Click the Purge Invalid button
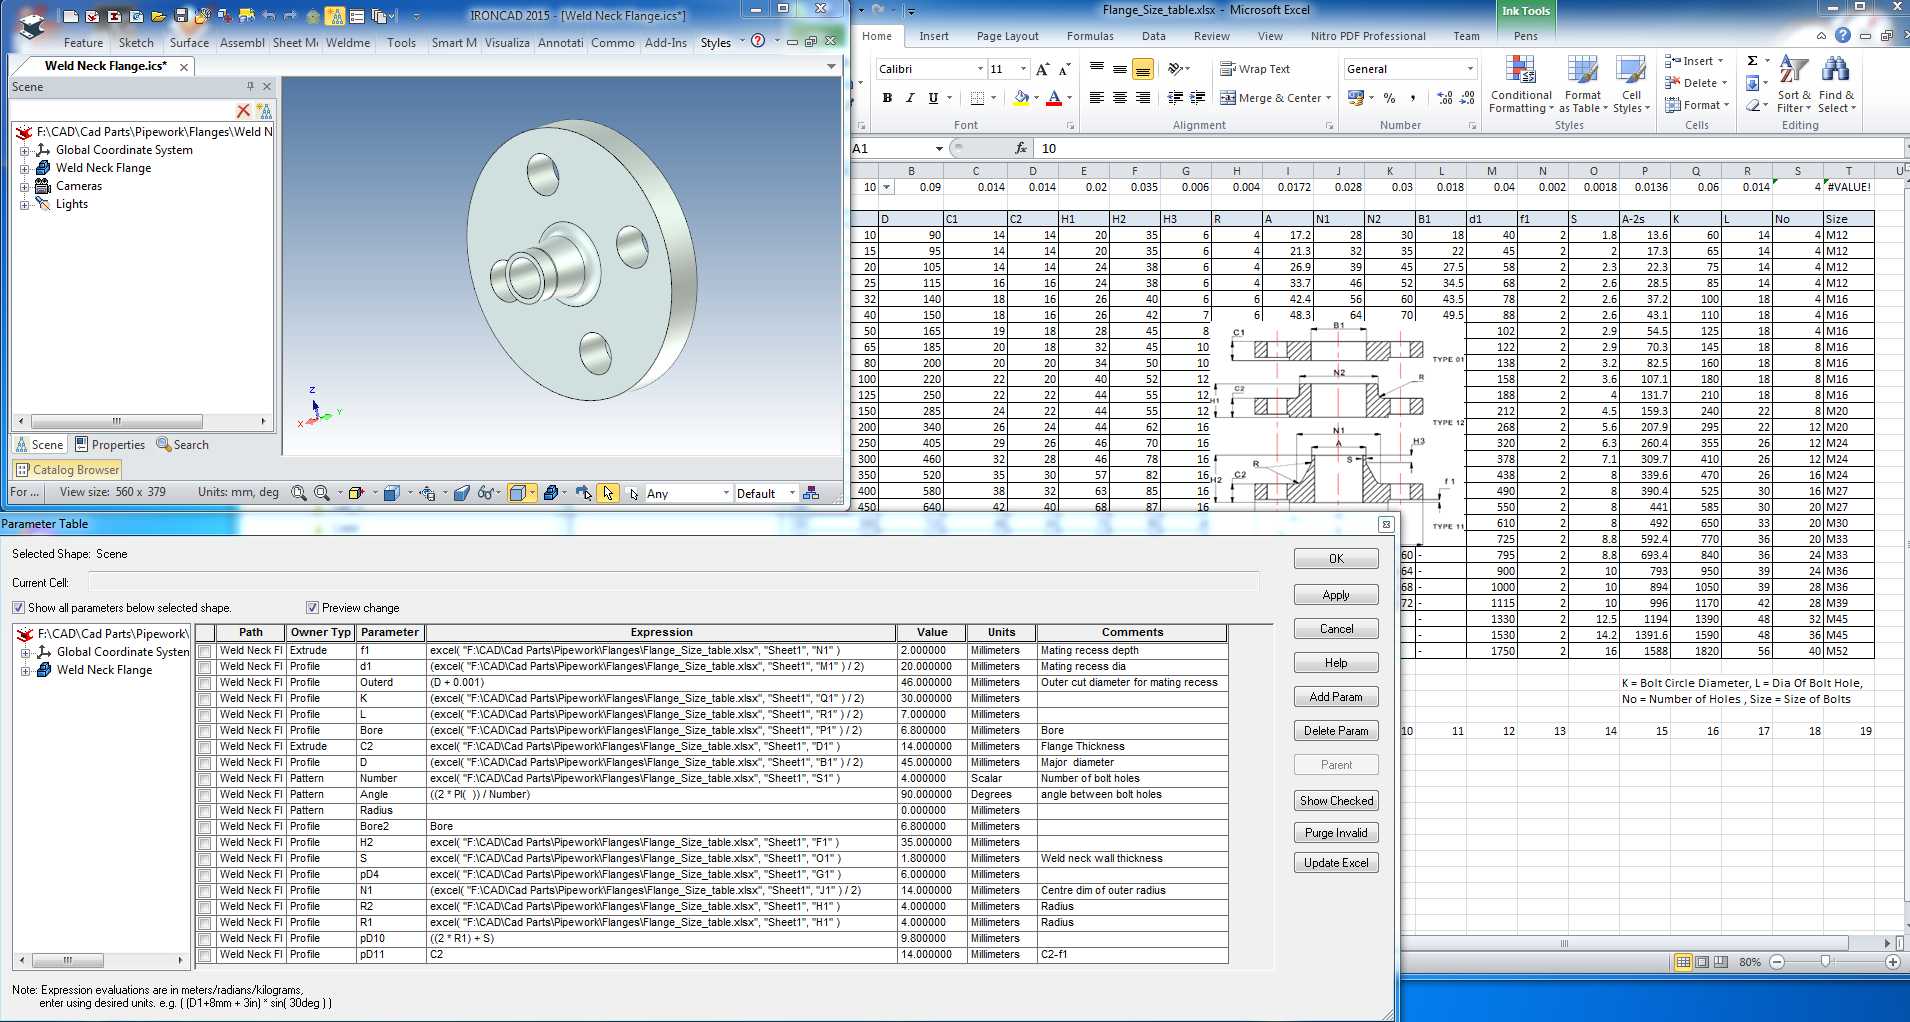 click(1336, 833)
